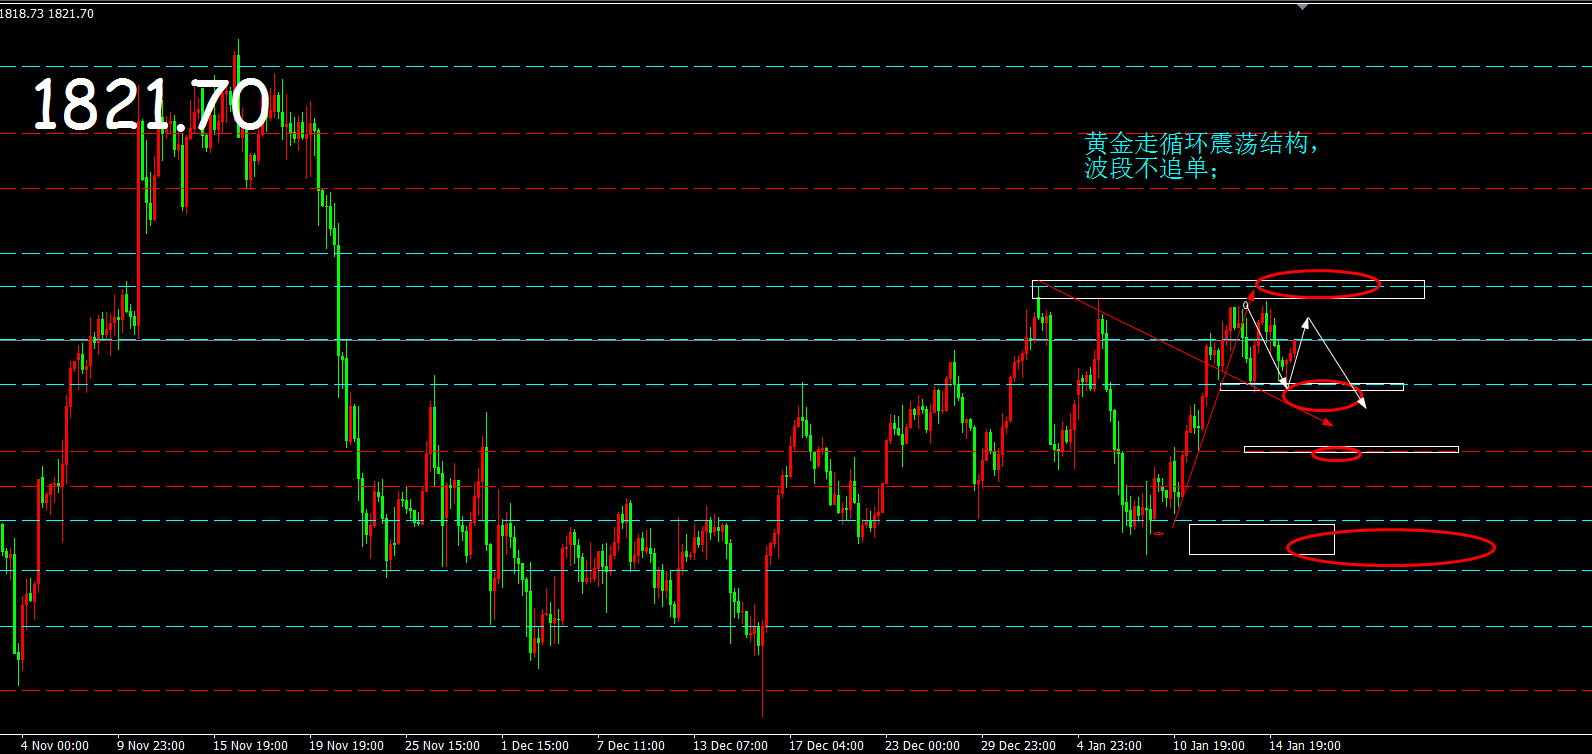Click the 1 Dec 15:00 time axis label
This screenshot has width=1592, height=754.
pos(535,746)
